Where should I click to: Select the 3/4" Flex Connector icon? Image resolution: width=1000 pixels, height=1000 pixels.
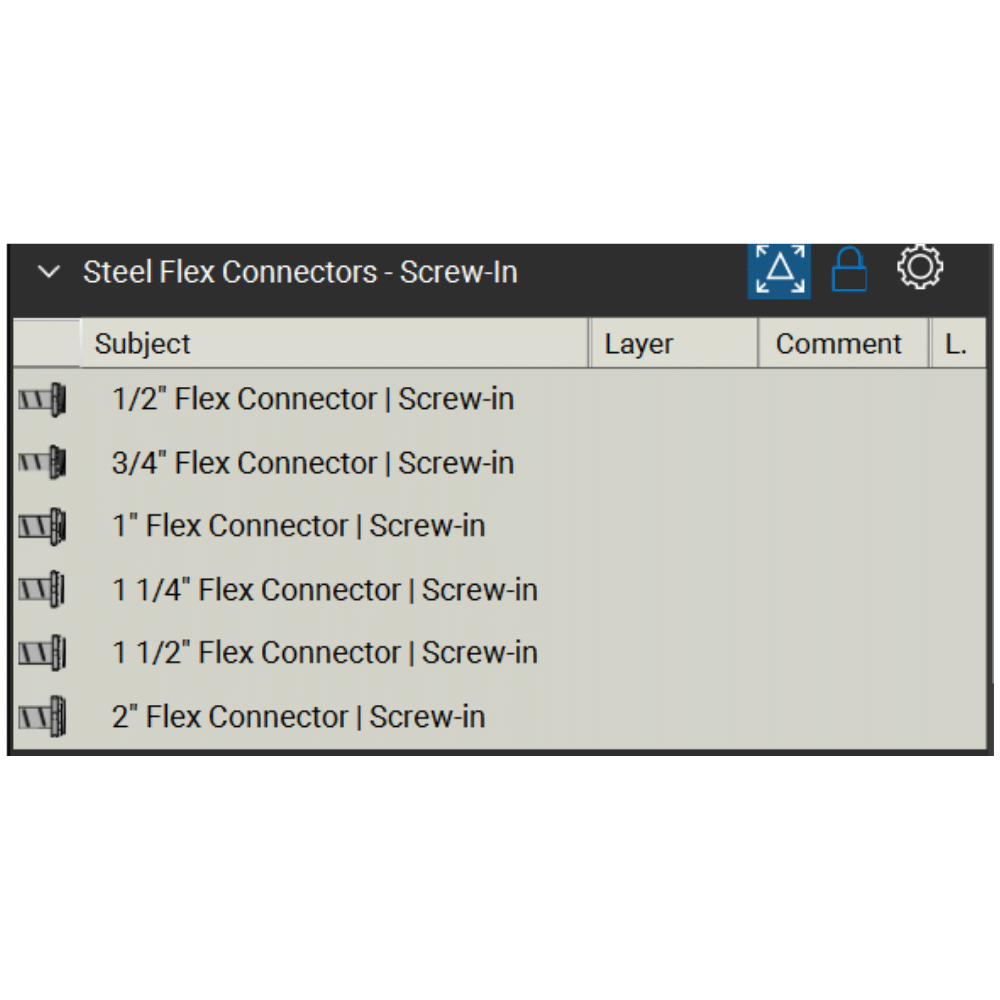coord(42,463)
